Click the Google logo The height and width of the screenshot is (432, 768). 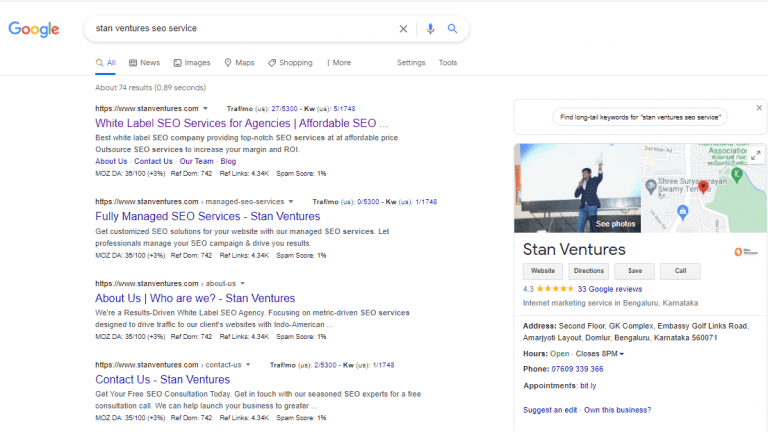coord(34,29)
